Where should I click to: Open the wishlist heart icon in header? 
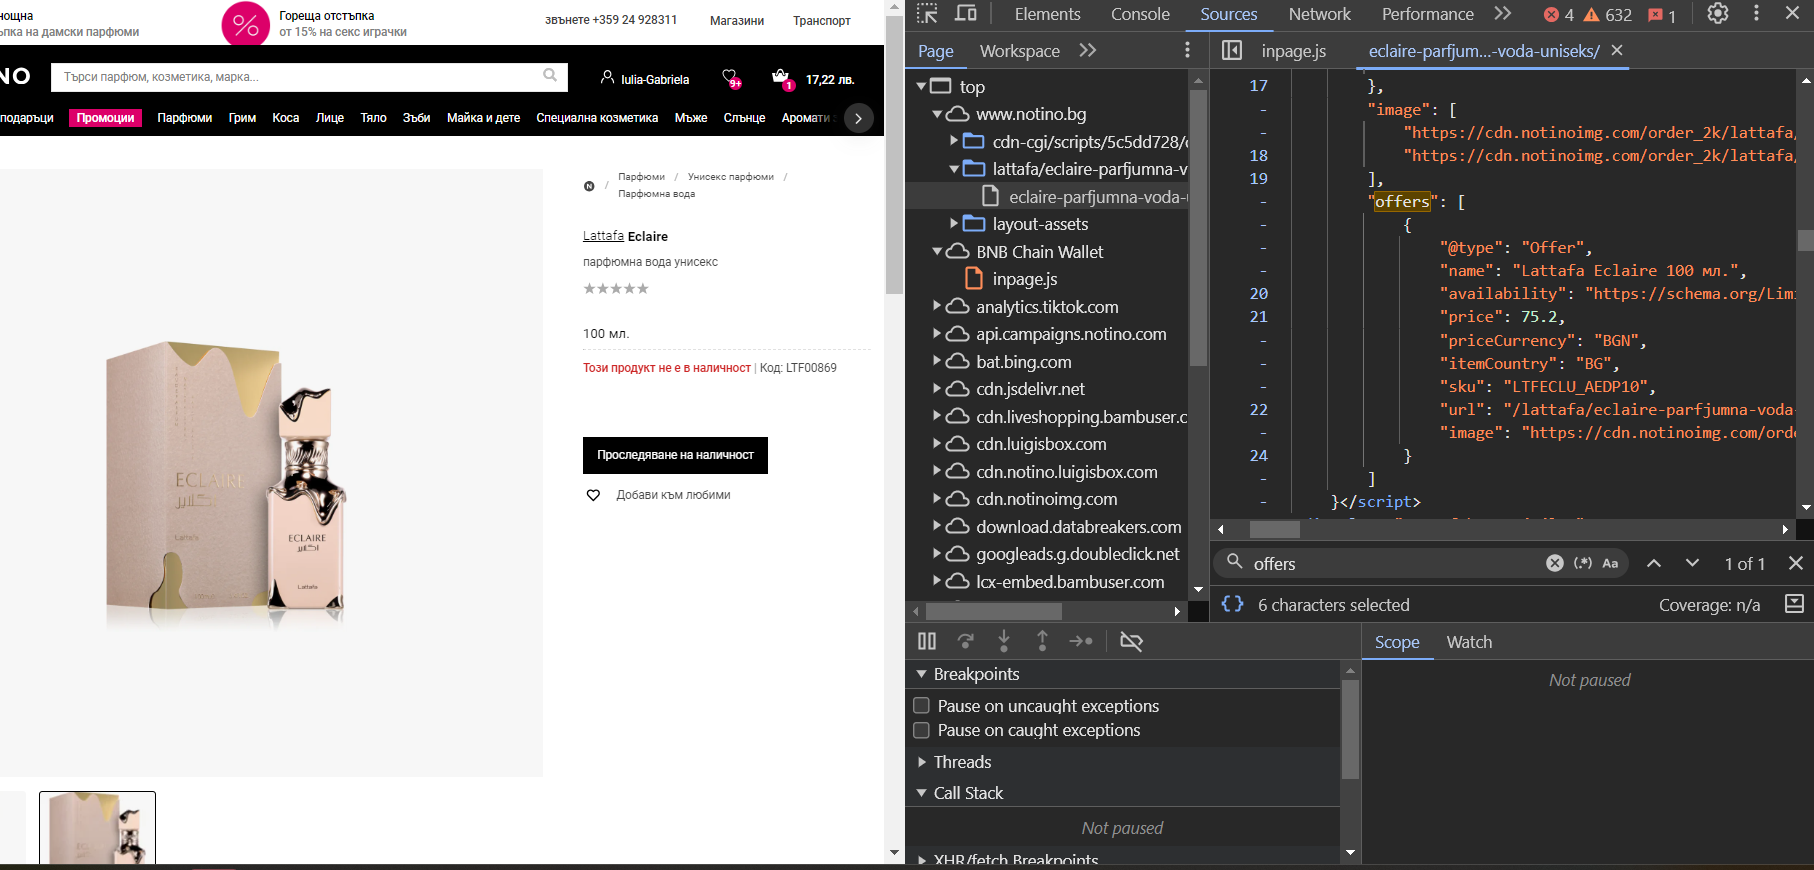tap(731, 78)
